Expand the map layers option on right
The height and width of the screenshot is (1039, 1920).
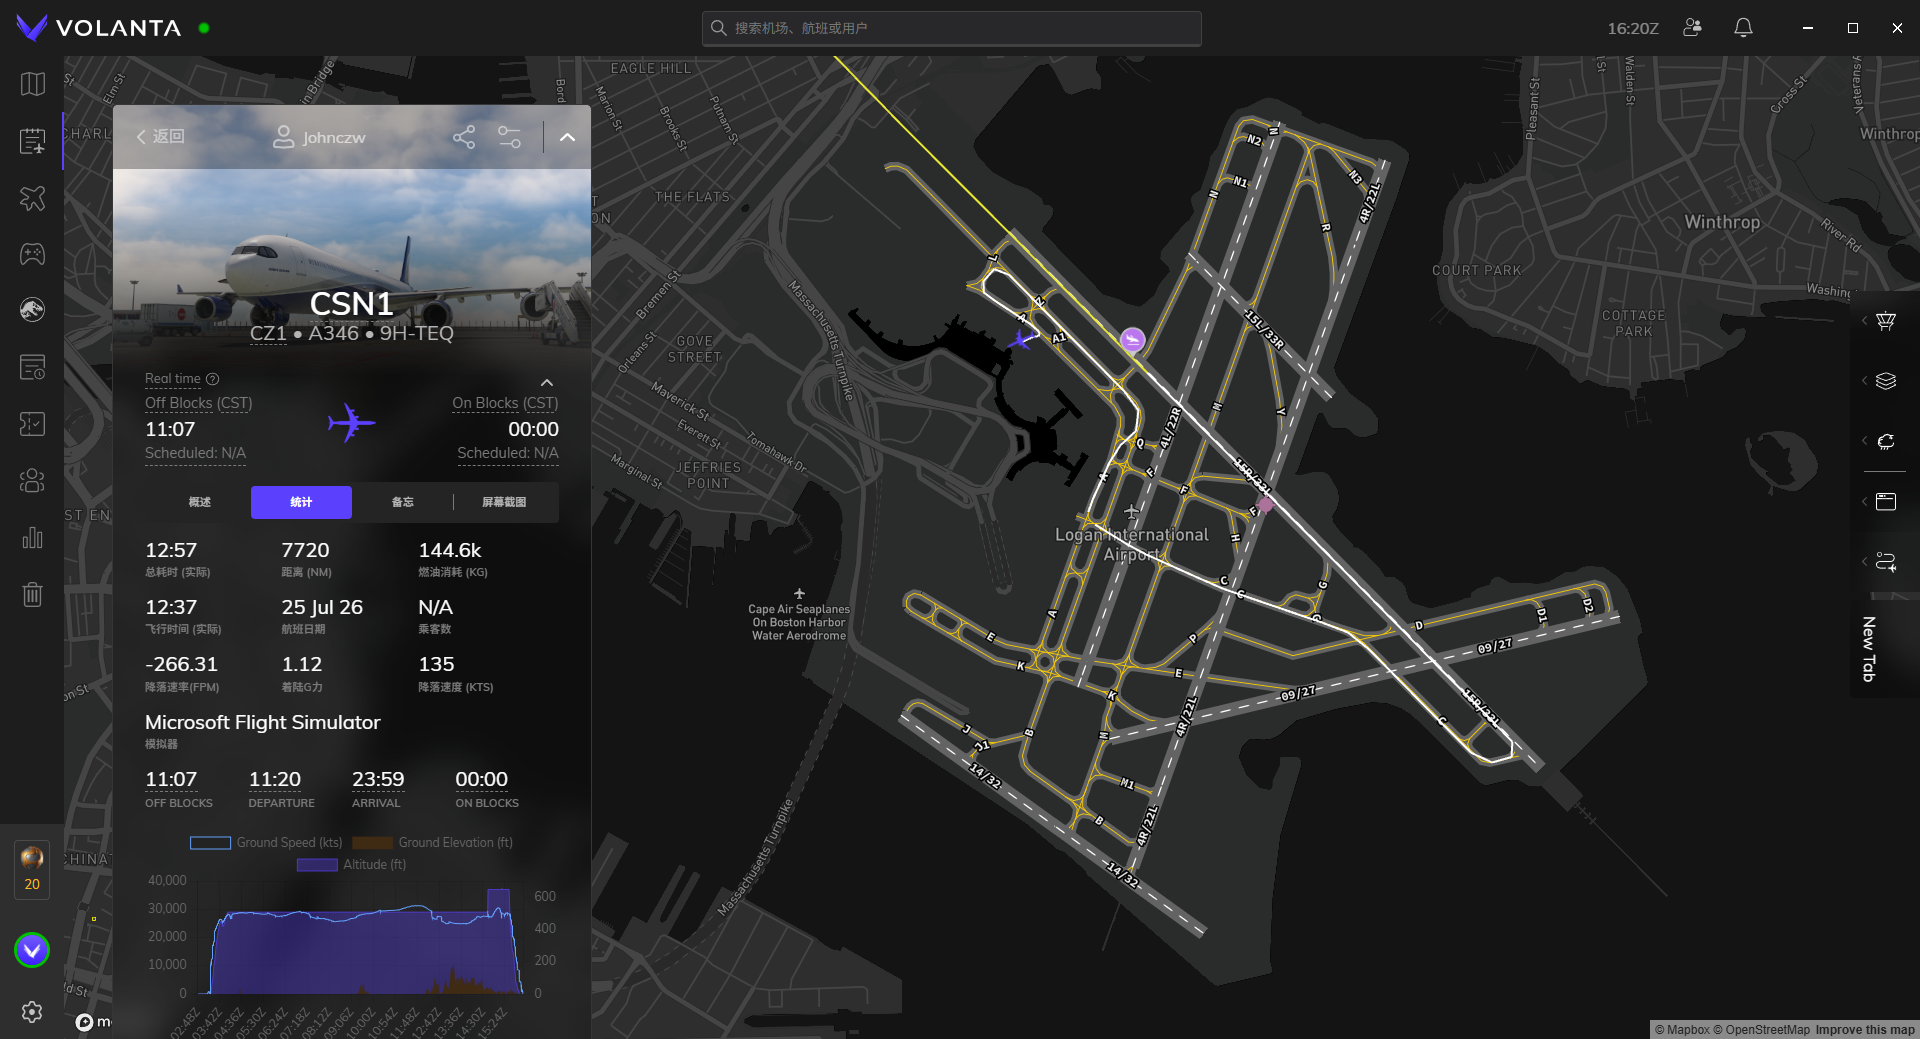pos(1886,381)
